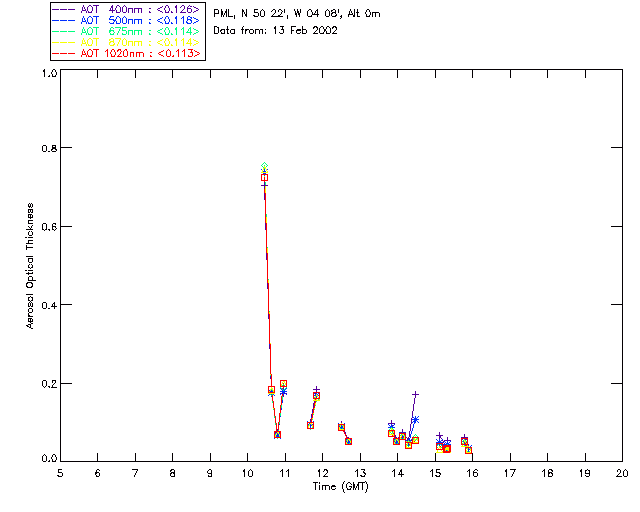Select the purple plus marker near 14.5 GMT at 0.17
640x512 pixels.
(416, 394)
